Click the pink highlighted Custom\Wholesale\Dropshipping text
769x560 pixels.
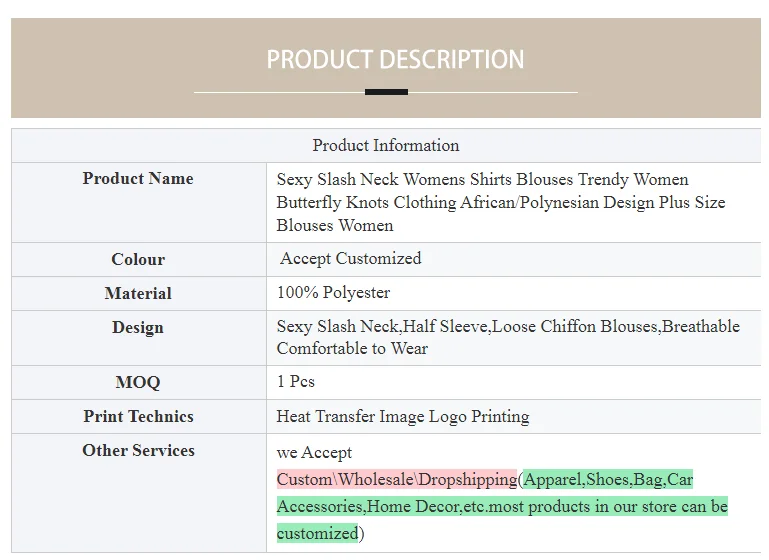pos(397,479)
